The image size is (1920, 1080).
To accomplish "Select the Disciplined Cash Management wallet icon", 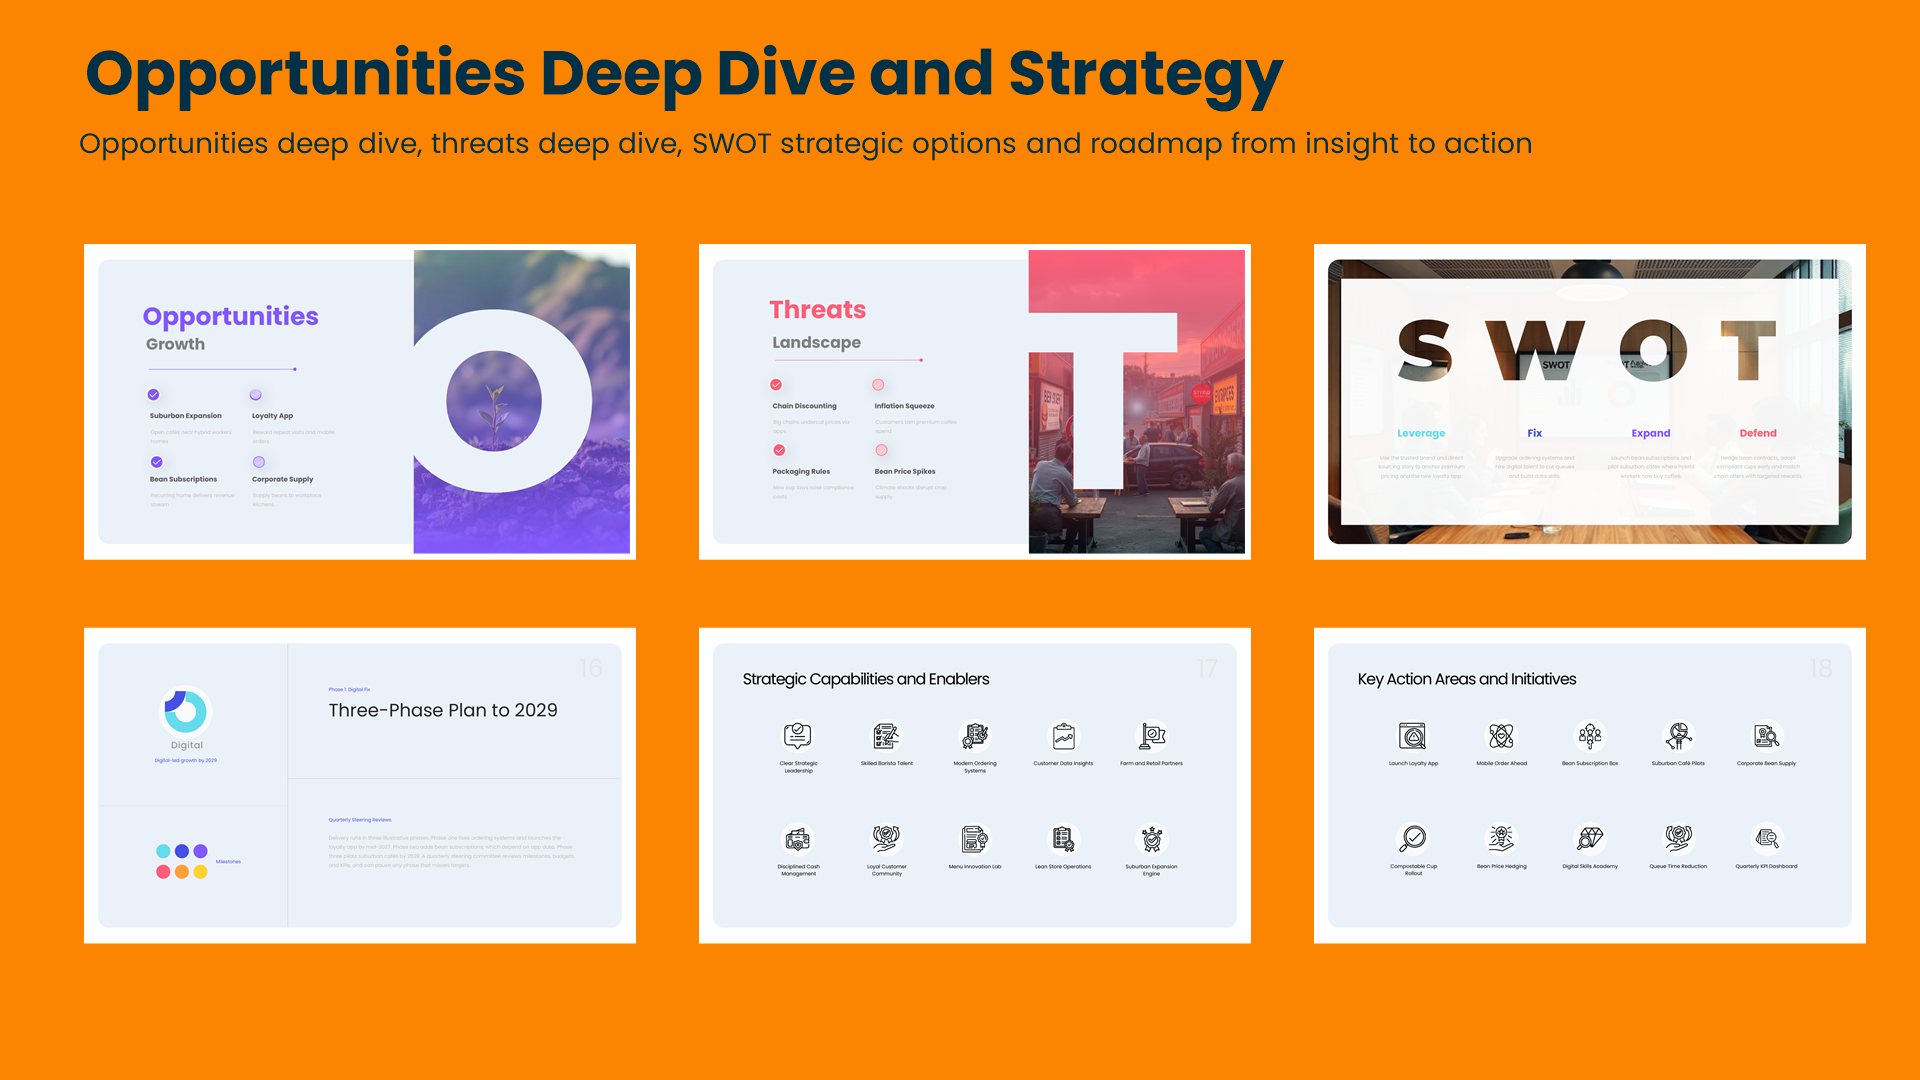I will point(797,838).
